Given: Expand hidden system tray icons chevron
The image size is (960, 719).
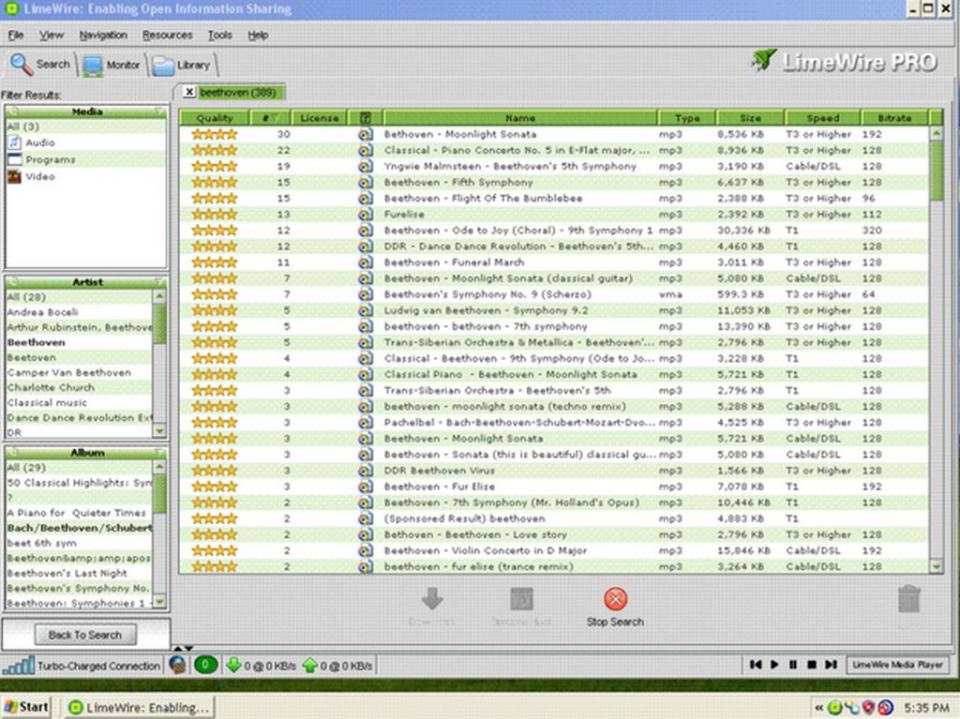Looking at the screenshot, I should 819,708.
